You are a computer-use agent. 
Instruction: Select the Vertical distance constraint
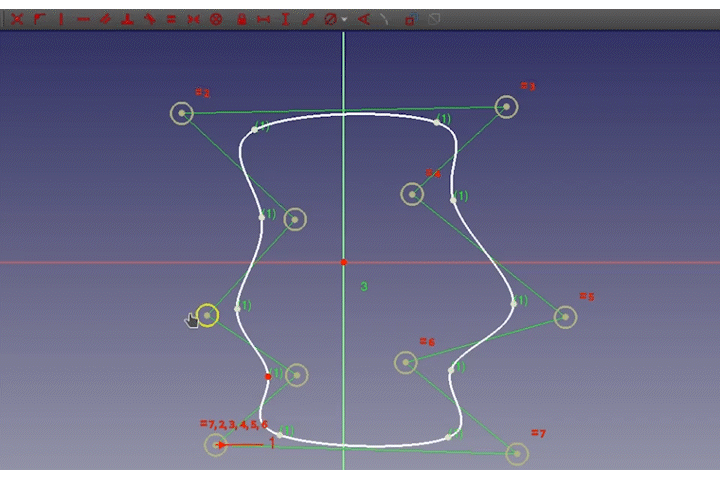click(286, 18)
